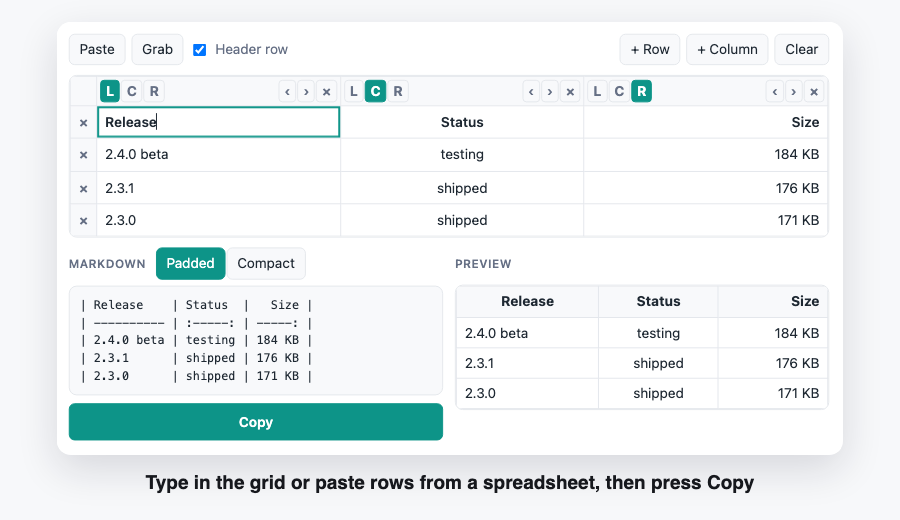Move the Size column right
This screenshot has width=900, height=520.
pos(794,91)
